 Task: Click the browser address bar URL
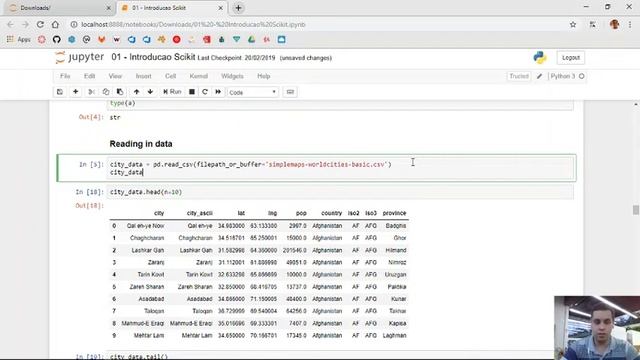point(193,24)
